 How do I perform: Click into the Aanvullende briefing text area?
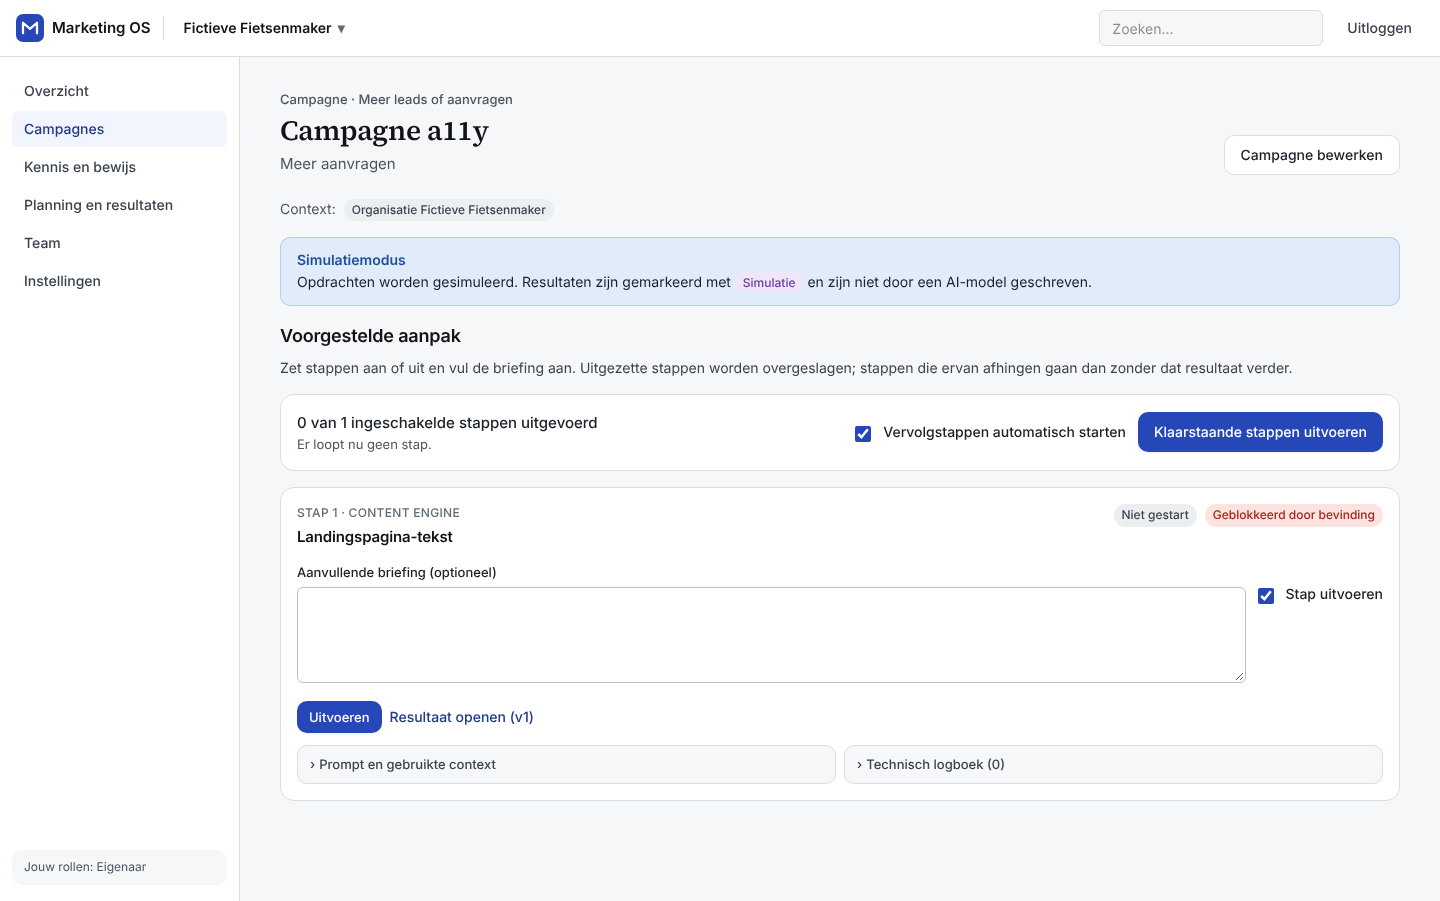(x=771, y=635)
